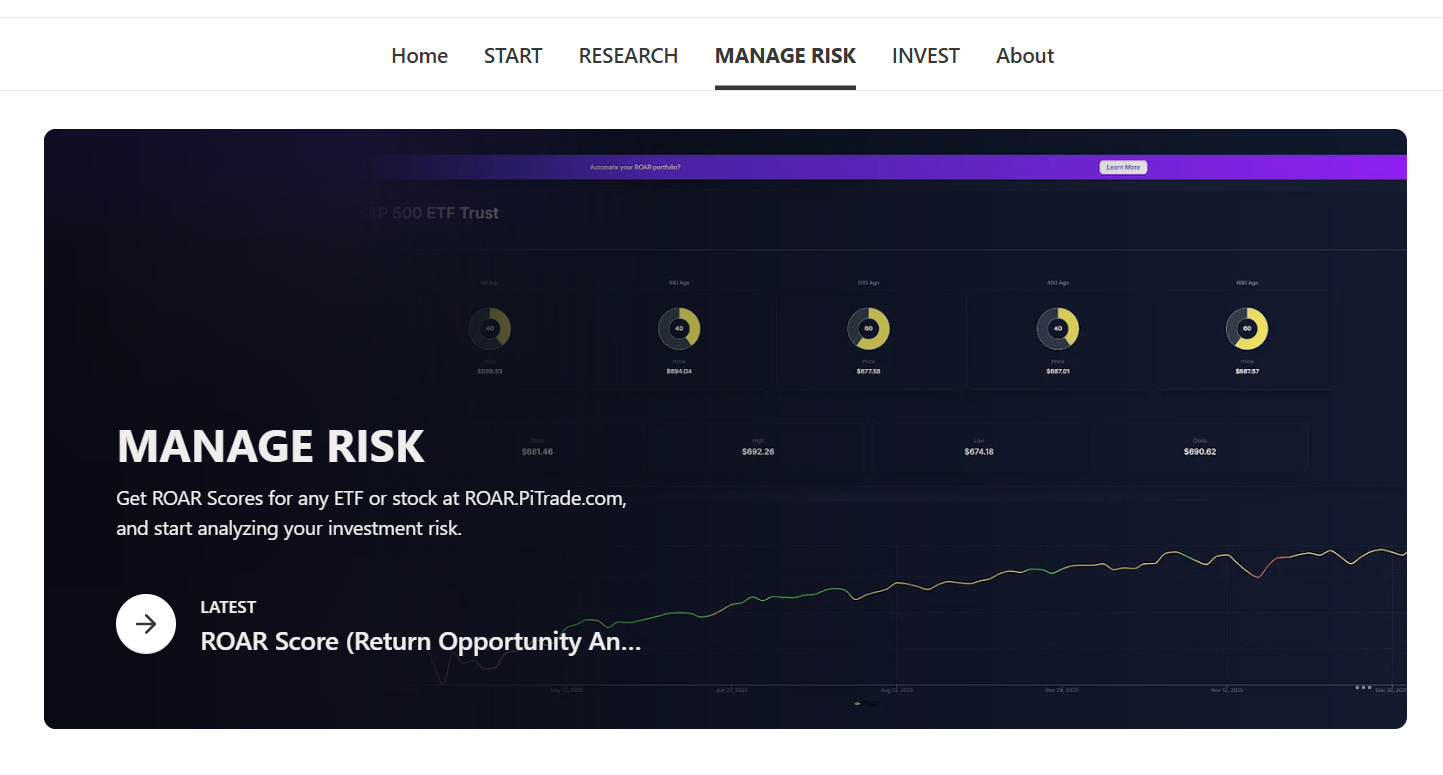Open the About page

point(1025,56)
